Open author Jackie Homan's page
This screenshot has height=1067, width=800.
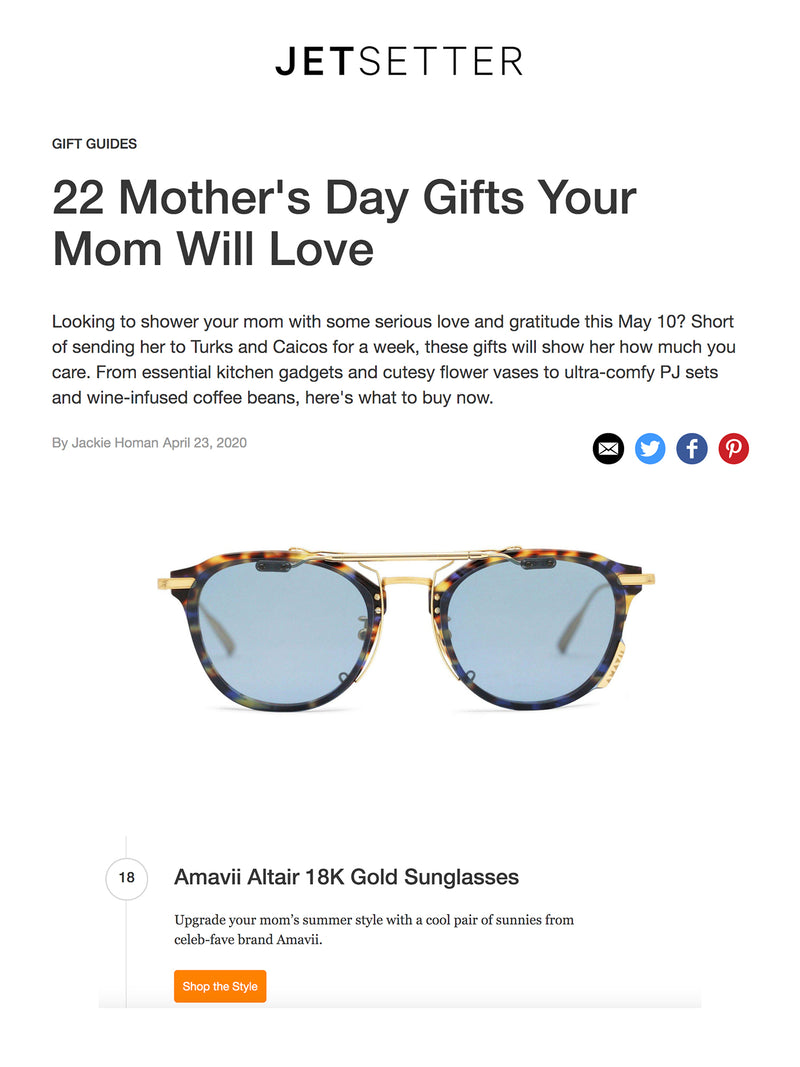(x=115, y=443)
